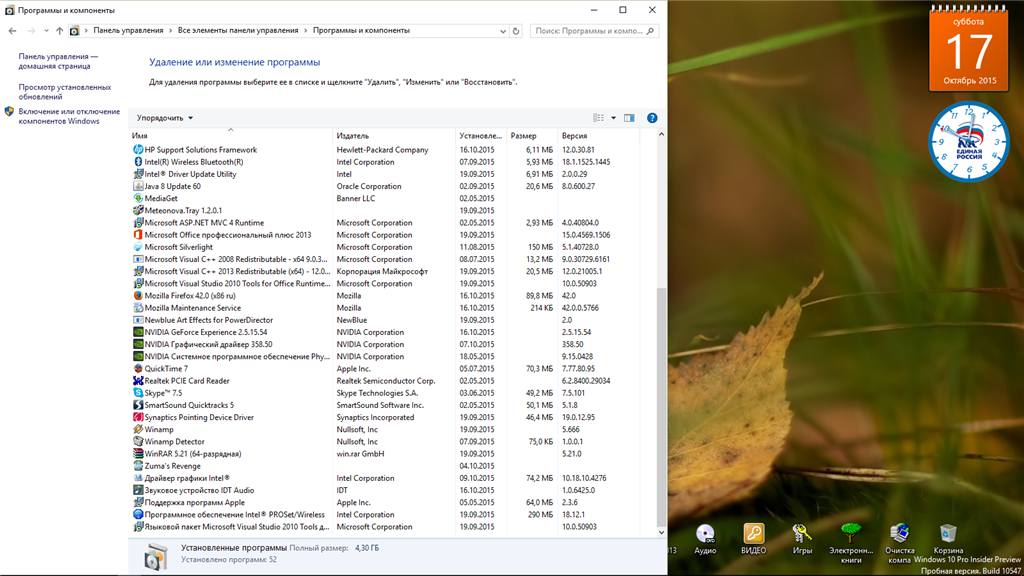Open the Электронные книги desktop shortcut
This screenshot has height=576, width=1024.
[x=851, y=543]
